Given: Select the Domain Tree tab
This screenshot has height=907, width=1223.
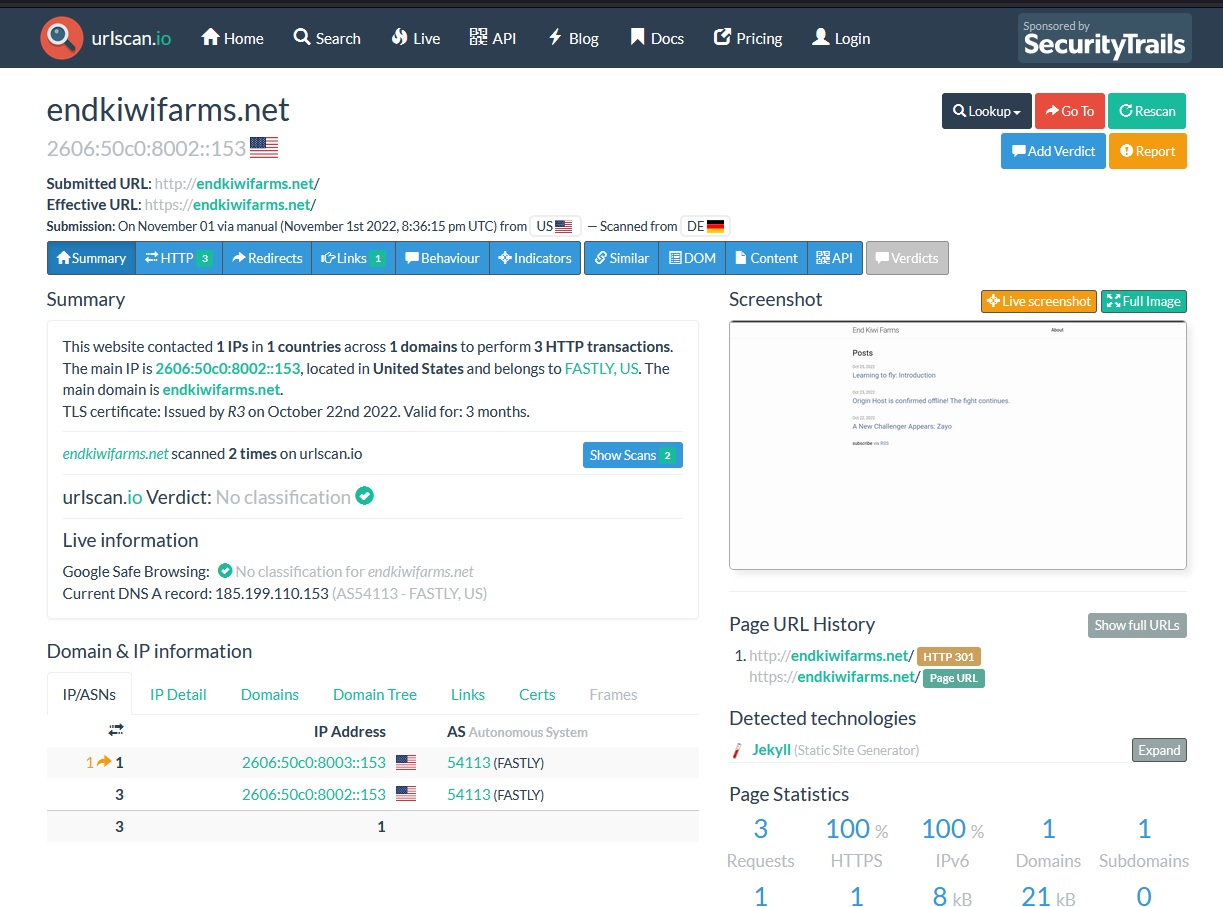Looking at the screenshot, I should point(374,694).
